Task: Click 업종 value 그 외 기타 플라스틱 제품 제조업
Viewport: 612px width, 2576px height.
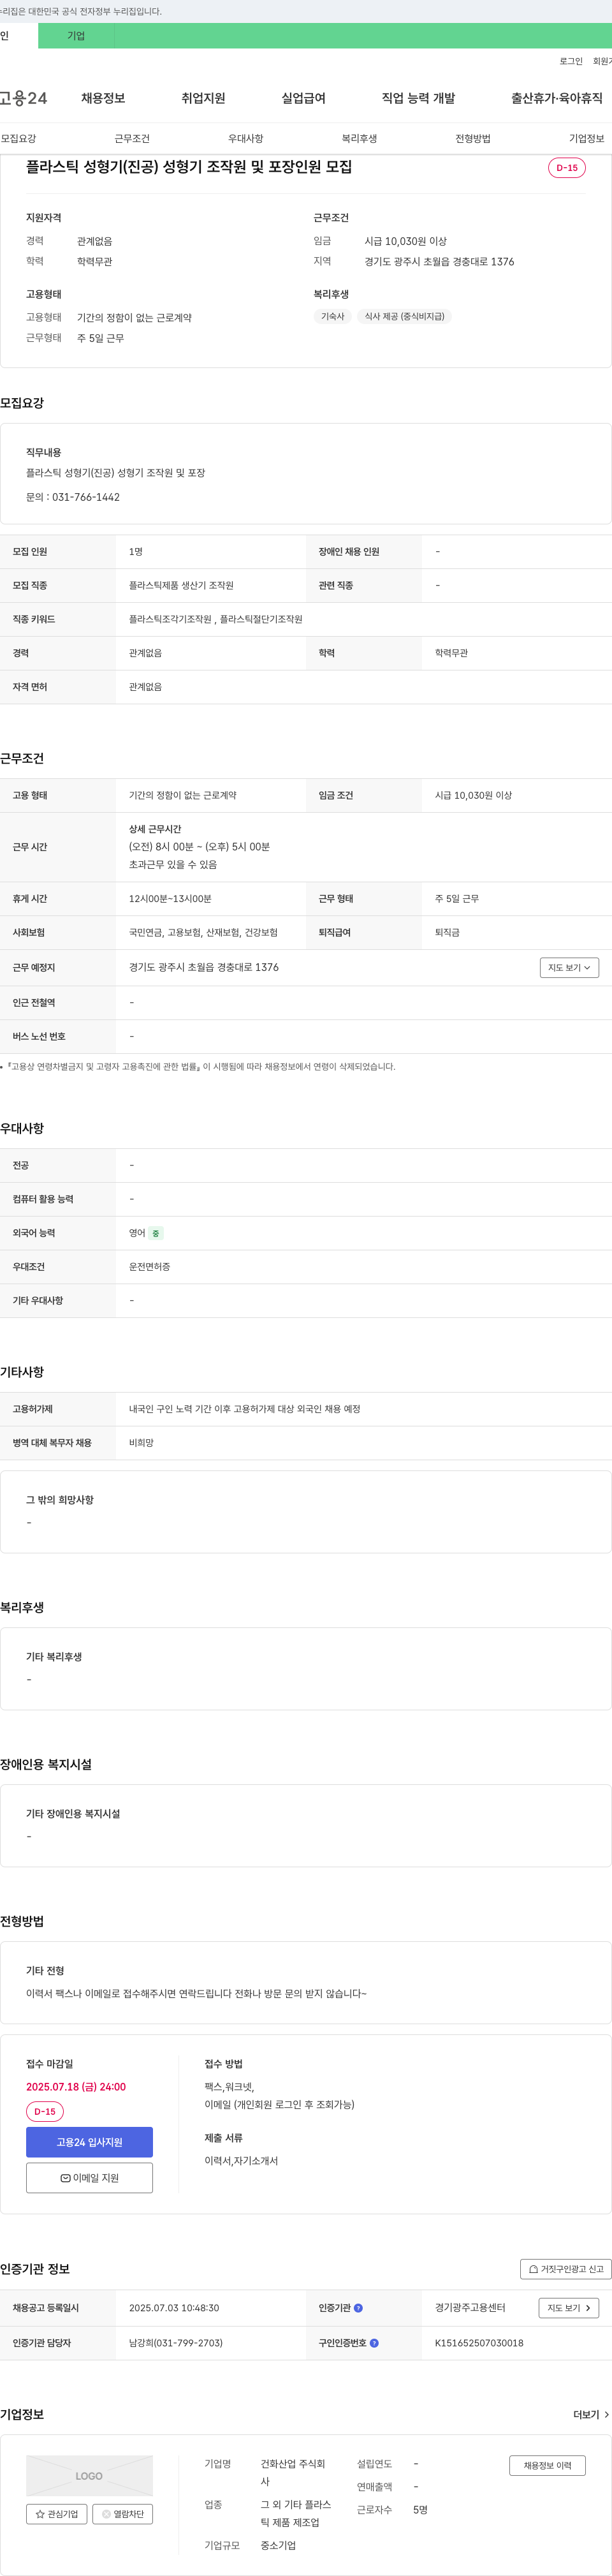Action: (296, 2514)
